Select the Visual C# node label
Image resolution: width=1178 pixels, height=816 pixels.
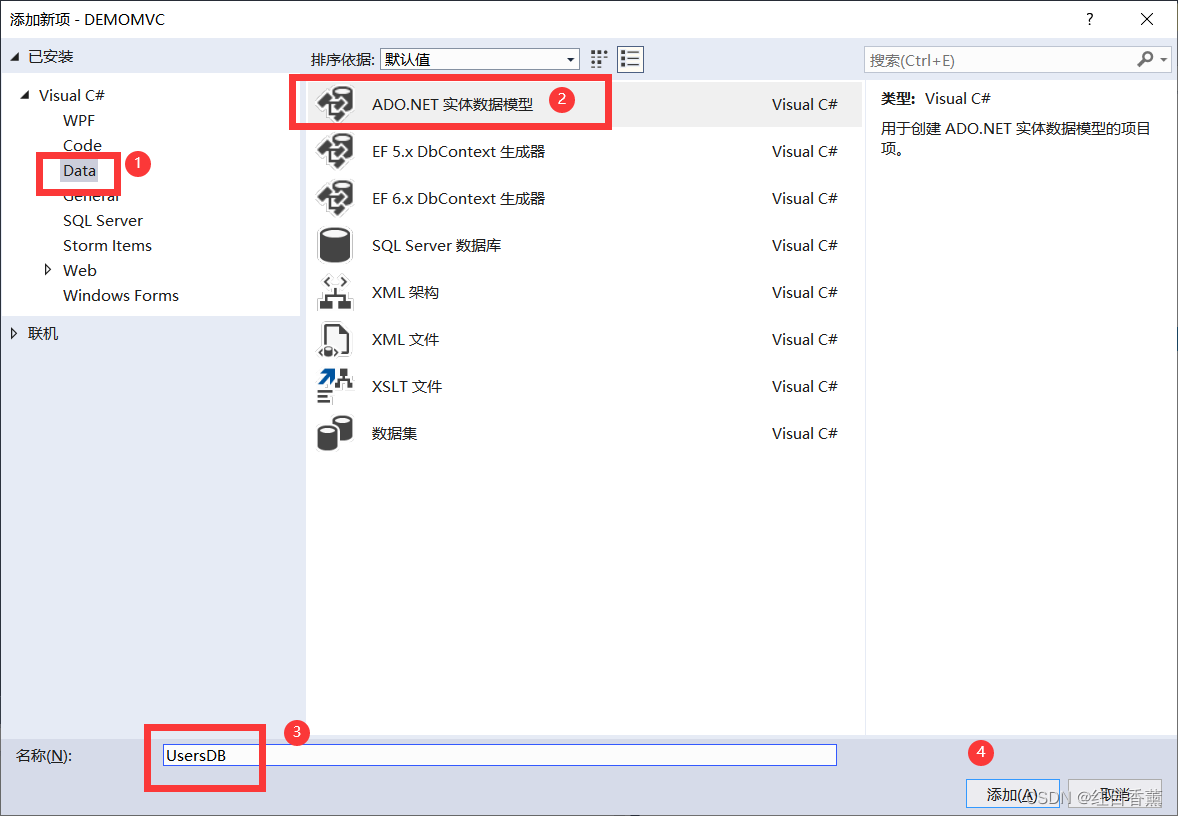pyautogui.click(x=71, y=95)
